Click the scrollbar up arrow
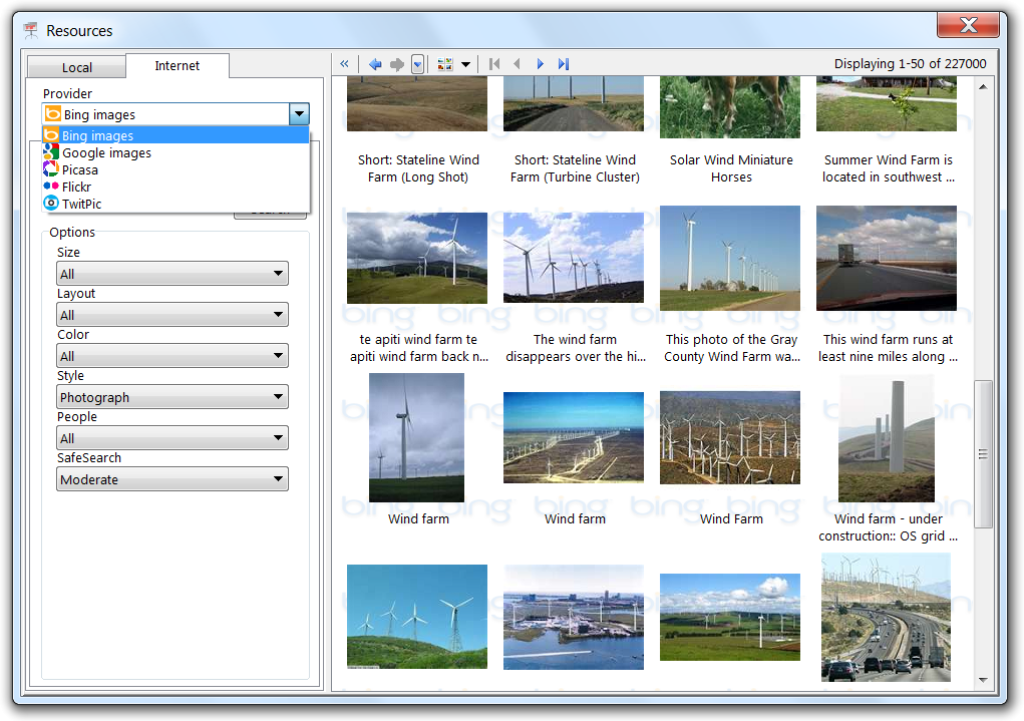The image size is (1024, 721). [x=983, y=86]
